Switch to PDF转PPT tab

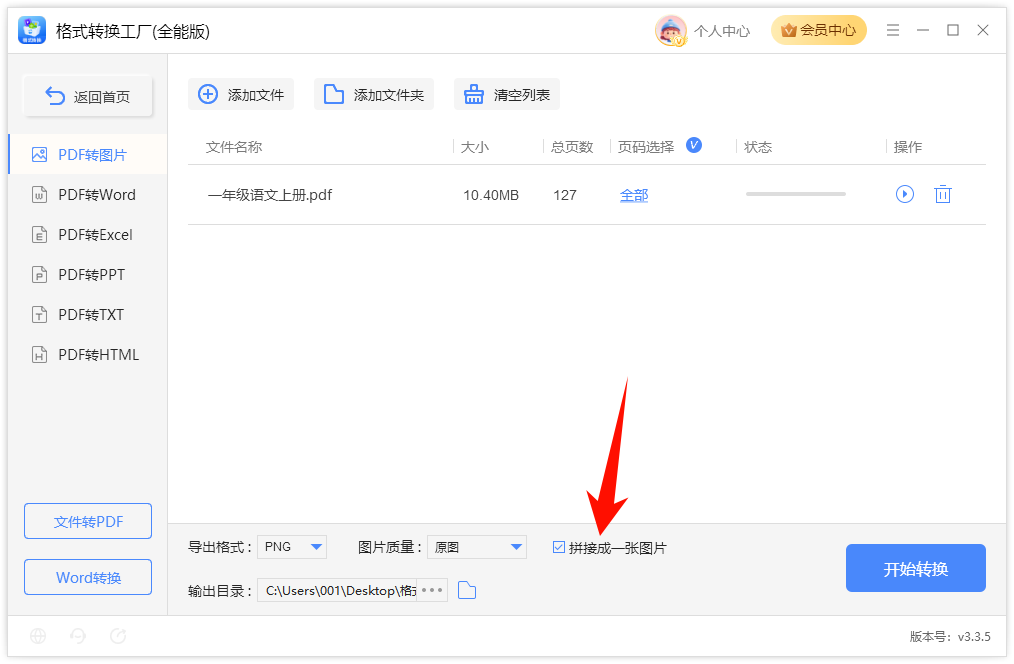coord(87,275)
